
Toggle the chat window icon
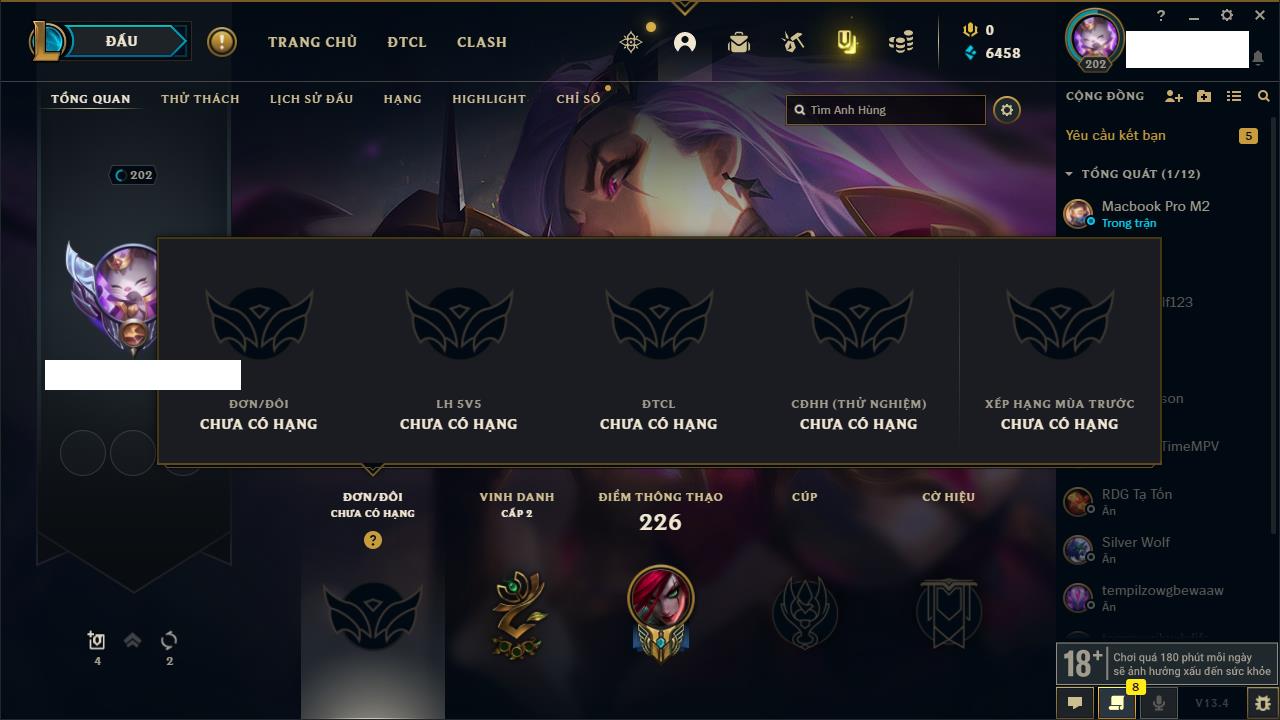click(x=1075, y=703)
